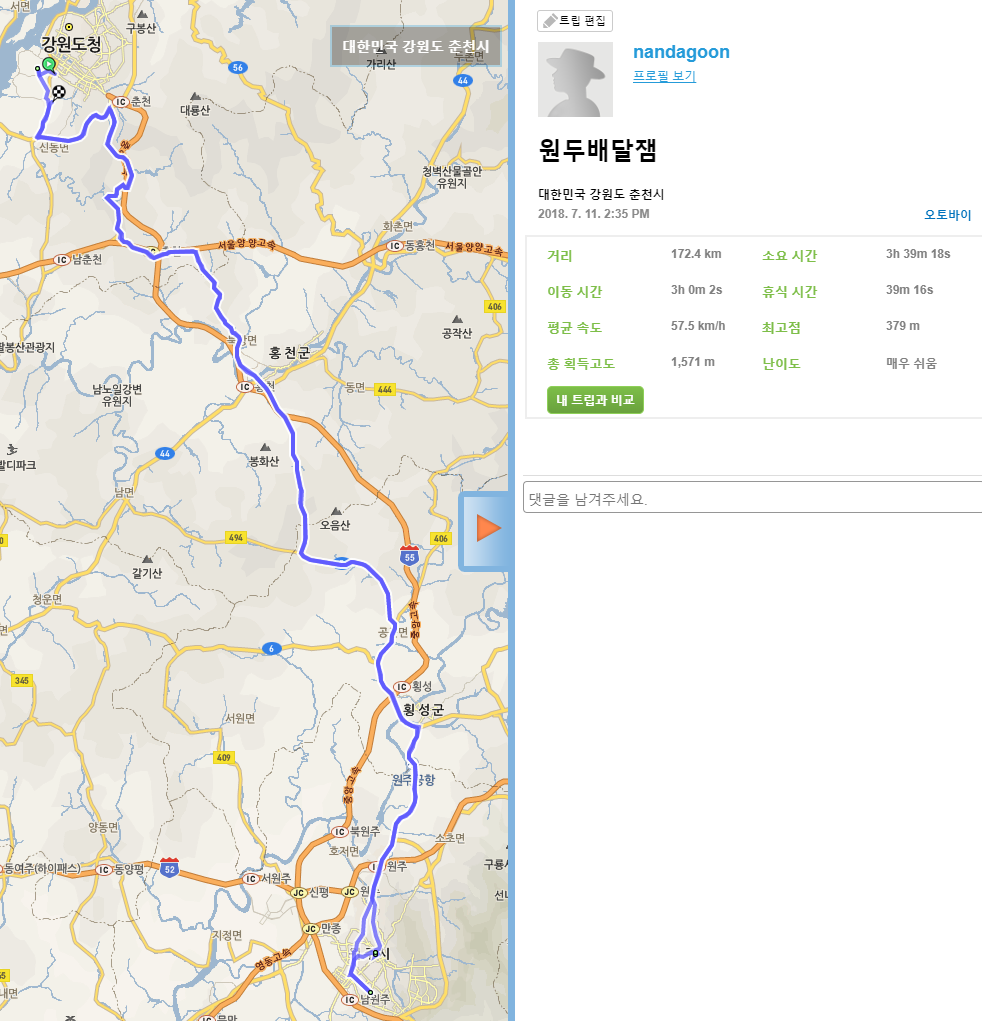The width and height of the screenshot is (982, 1021).
Task: Click the green route start marker
Action: point(48,64)
